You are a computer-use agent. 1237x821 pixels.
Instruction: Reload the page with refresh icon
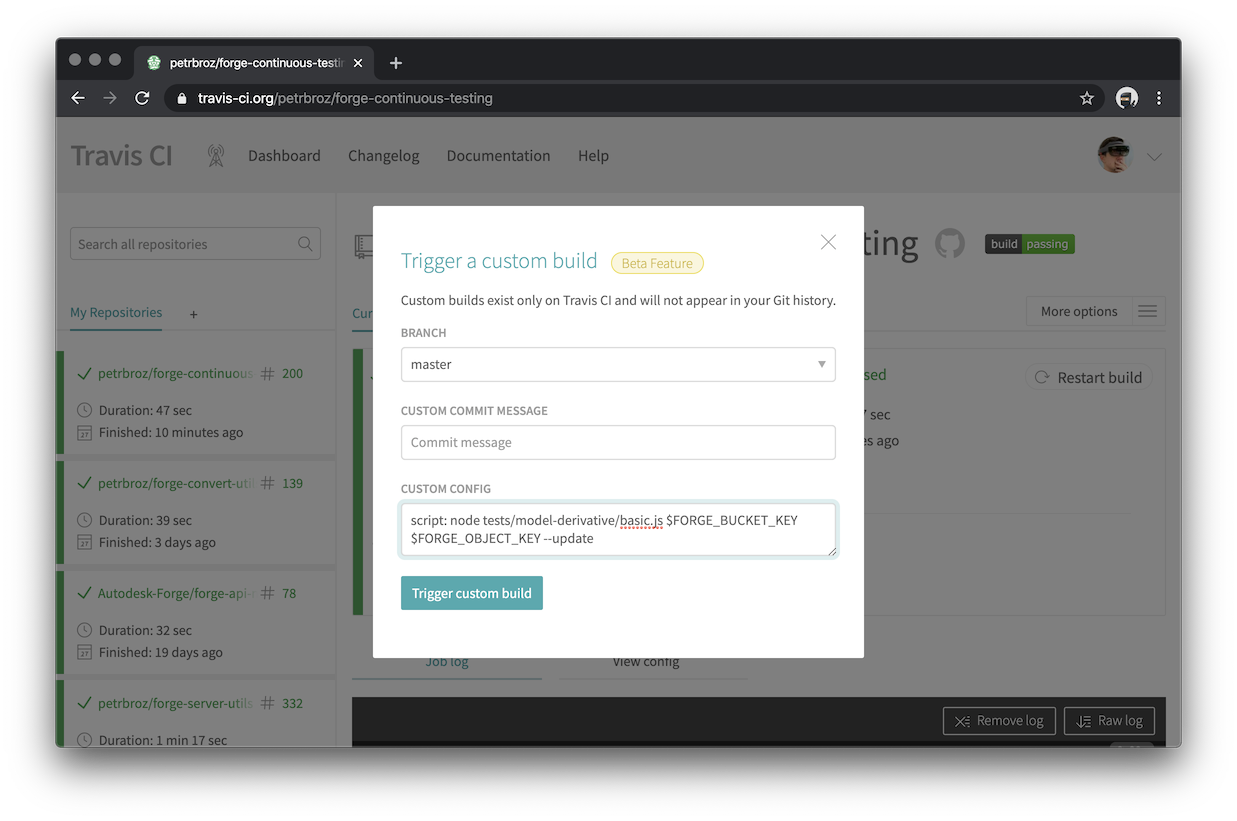pos(142,98)
